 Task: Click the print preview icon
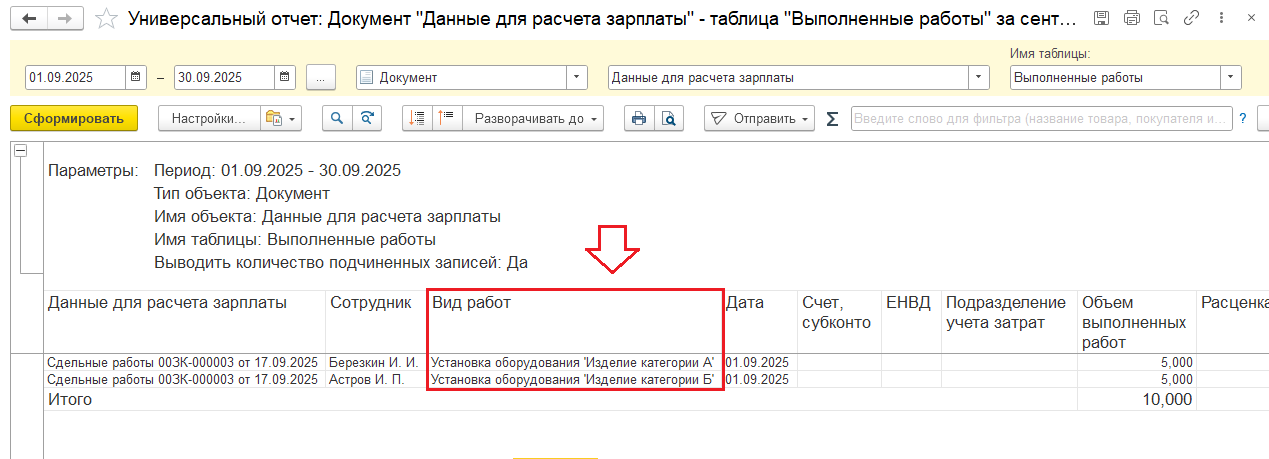coord(668,118)
